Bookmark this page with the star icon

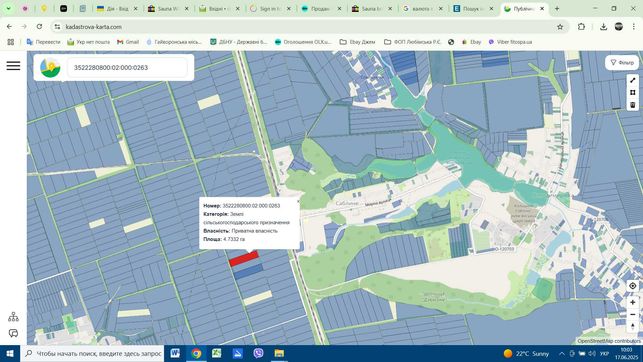(x=560, y=27)
